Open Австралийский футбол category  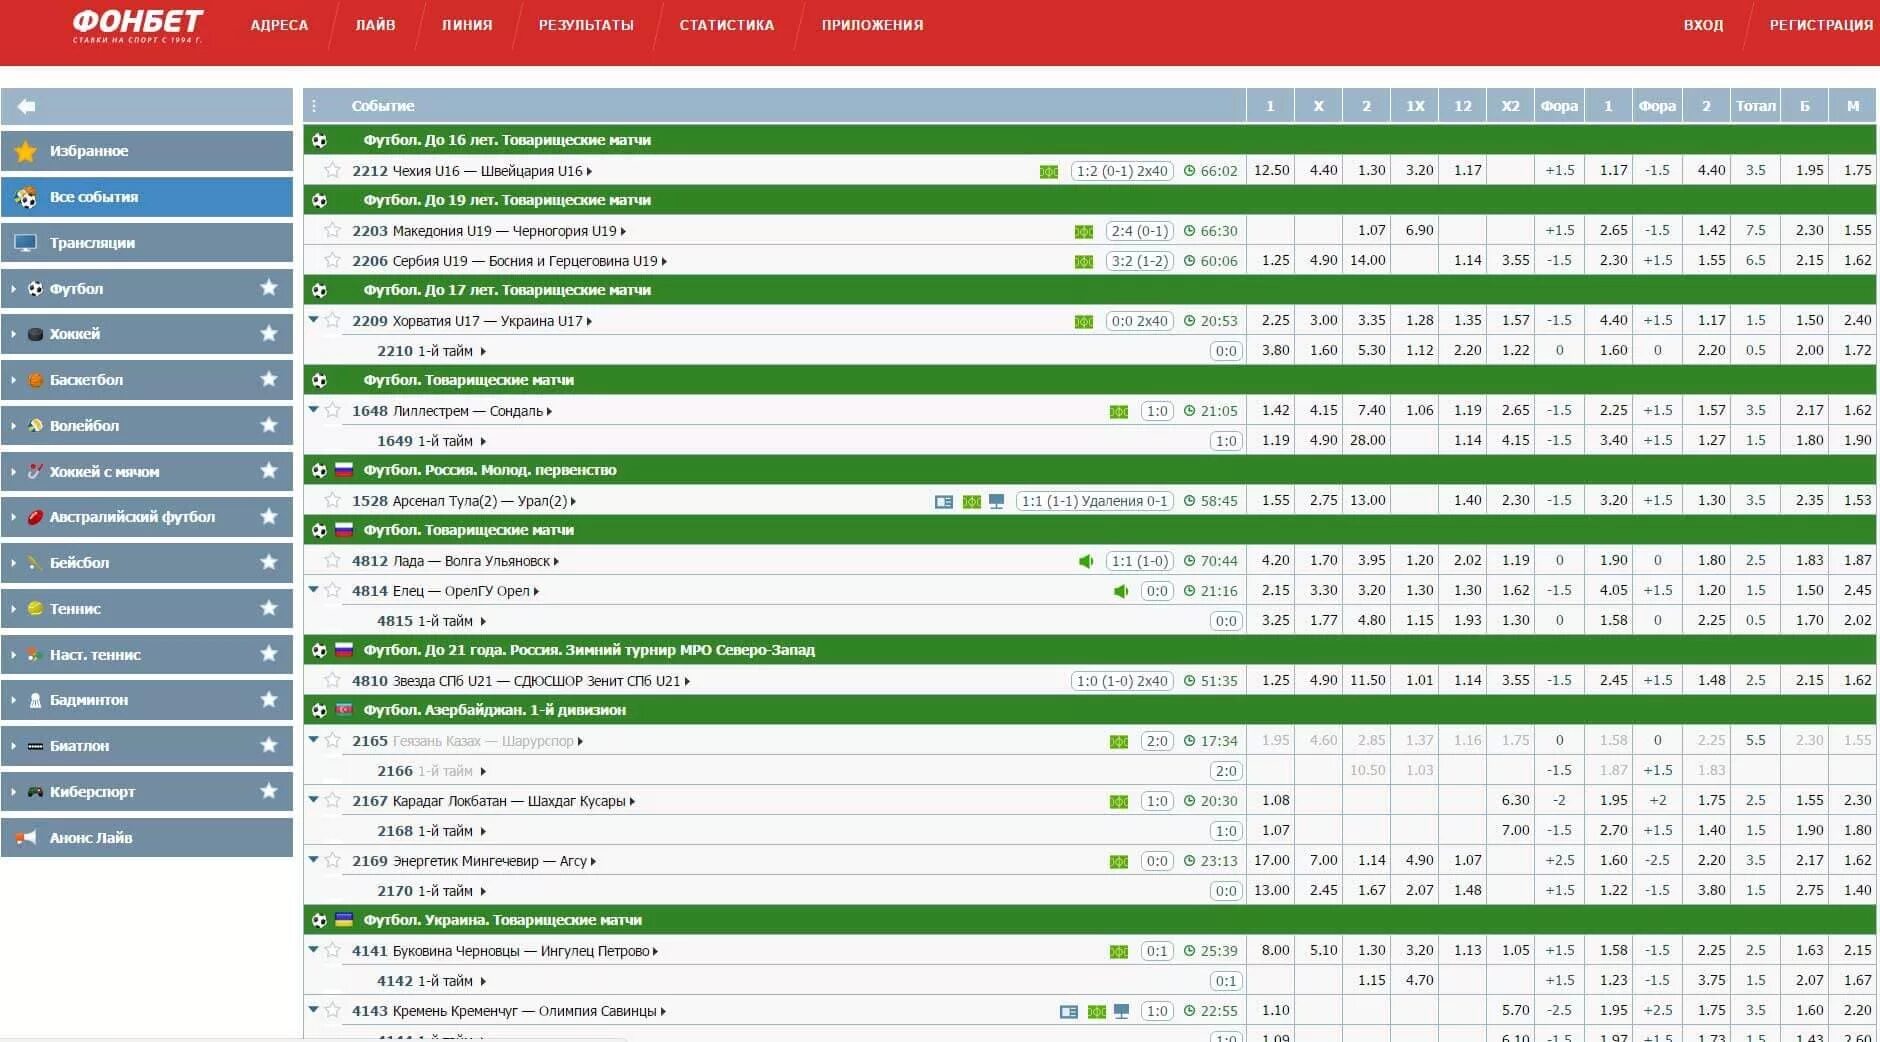147,517
